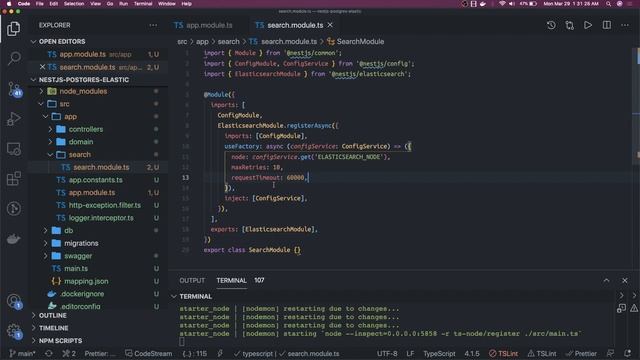Change the UTF-8 encoding in status bar
The width and height of the screenshot is (640, 360).
[x=387, y=353]
